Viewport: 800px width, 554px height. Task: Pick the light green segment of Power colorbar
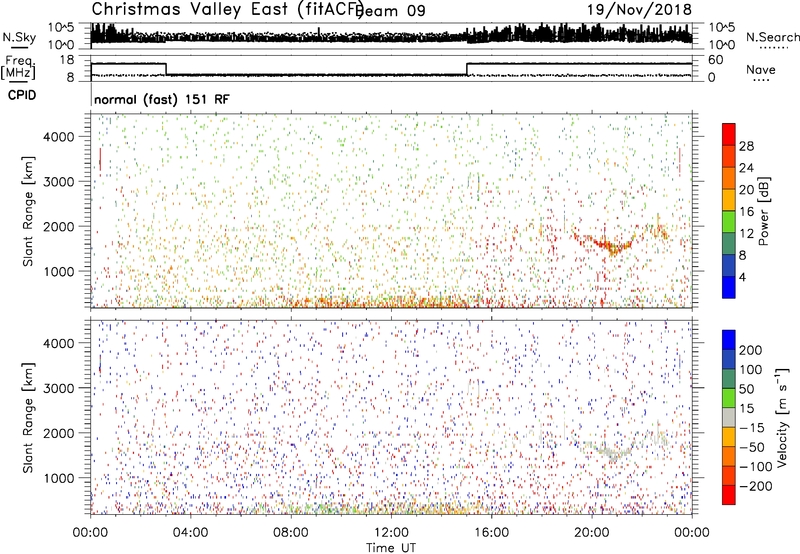tap(729, 222)
